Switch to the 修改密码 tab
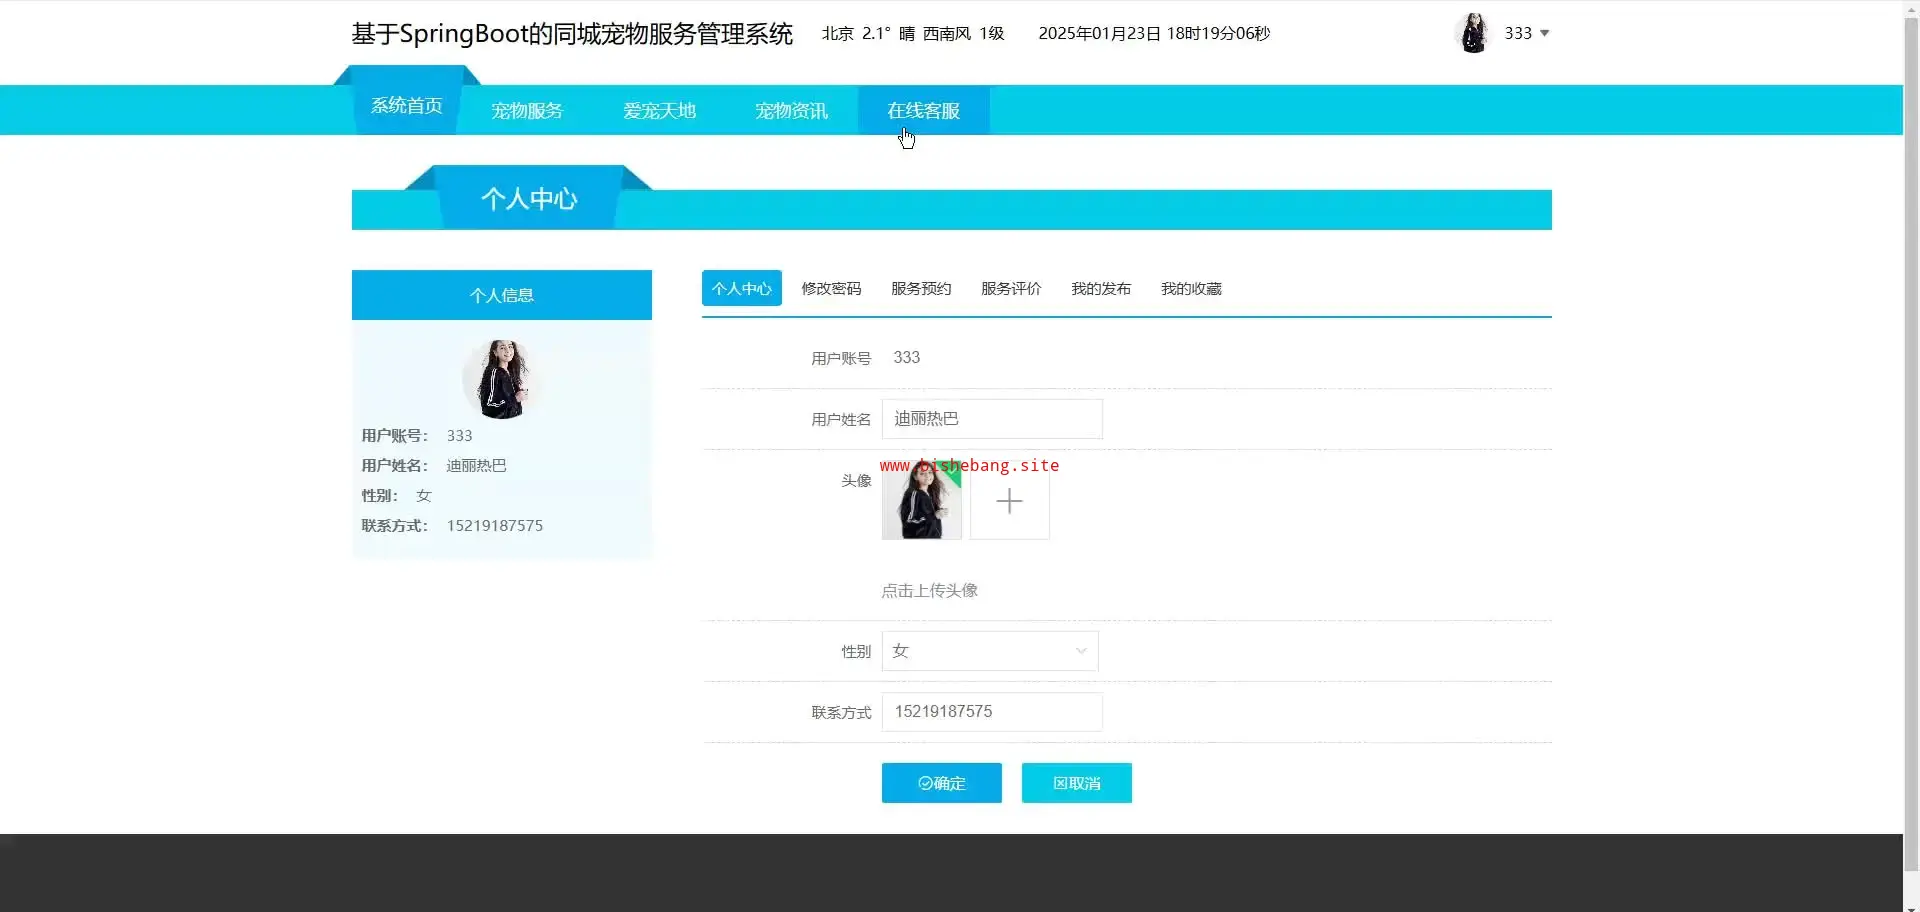Screen dimensions: 1920x912 (831, 289)
